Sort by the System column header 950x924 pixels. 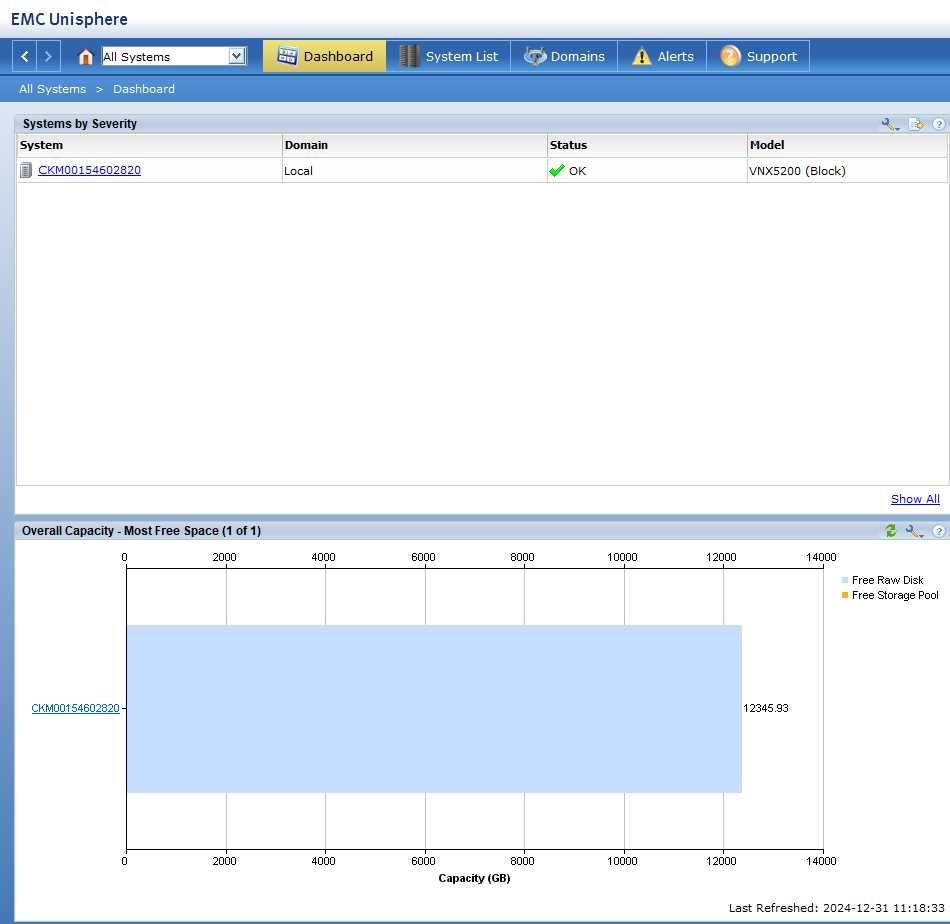[149, 145]
